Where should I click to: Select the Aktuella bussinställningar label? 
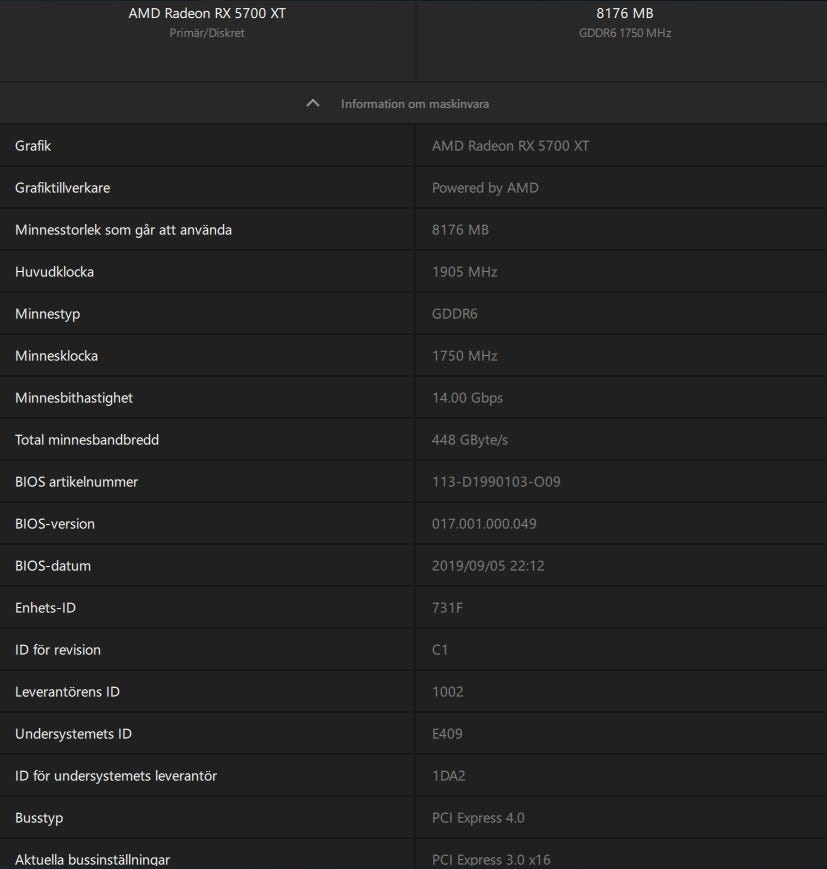(92, 860)
